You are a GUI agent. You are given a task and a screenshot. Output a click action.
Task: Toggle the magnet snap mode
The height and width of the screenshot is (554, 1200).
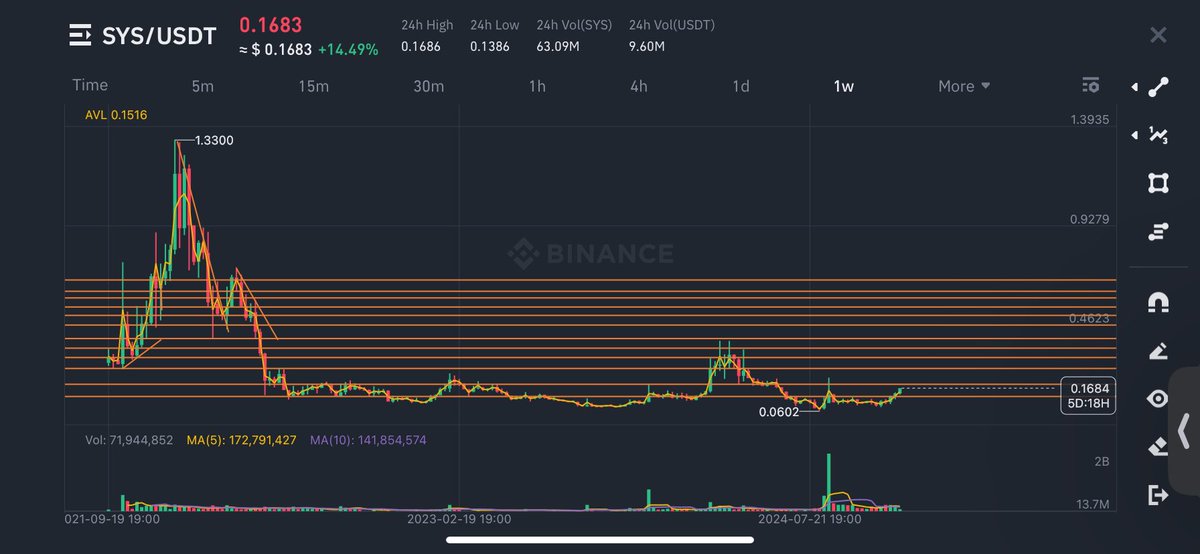(x=1158, y=301)
